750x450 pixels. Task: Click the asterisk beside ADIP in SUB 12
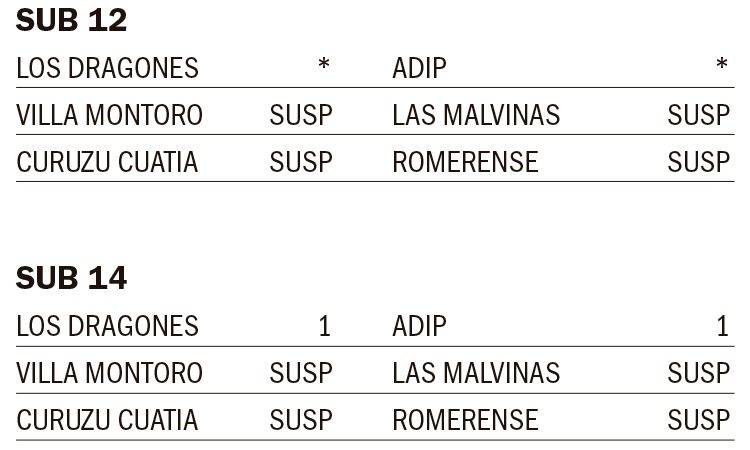[722, 66]
